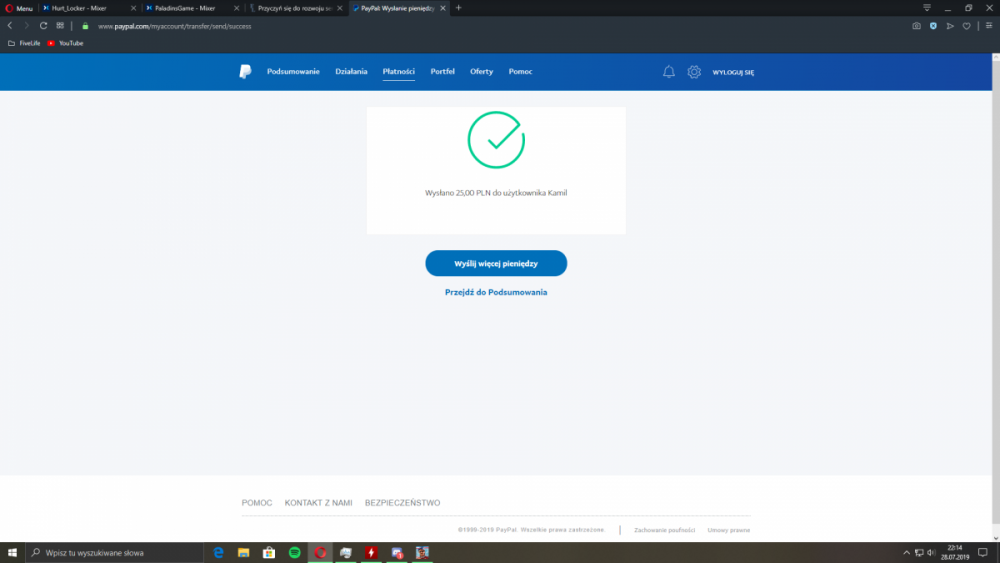1000x563 pixels.
Task: Open network status tray icon
Action: click(919, 553)
